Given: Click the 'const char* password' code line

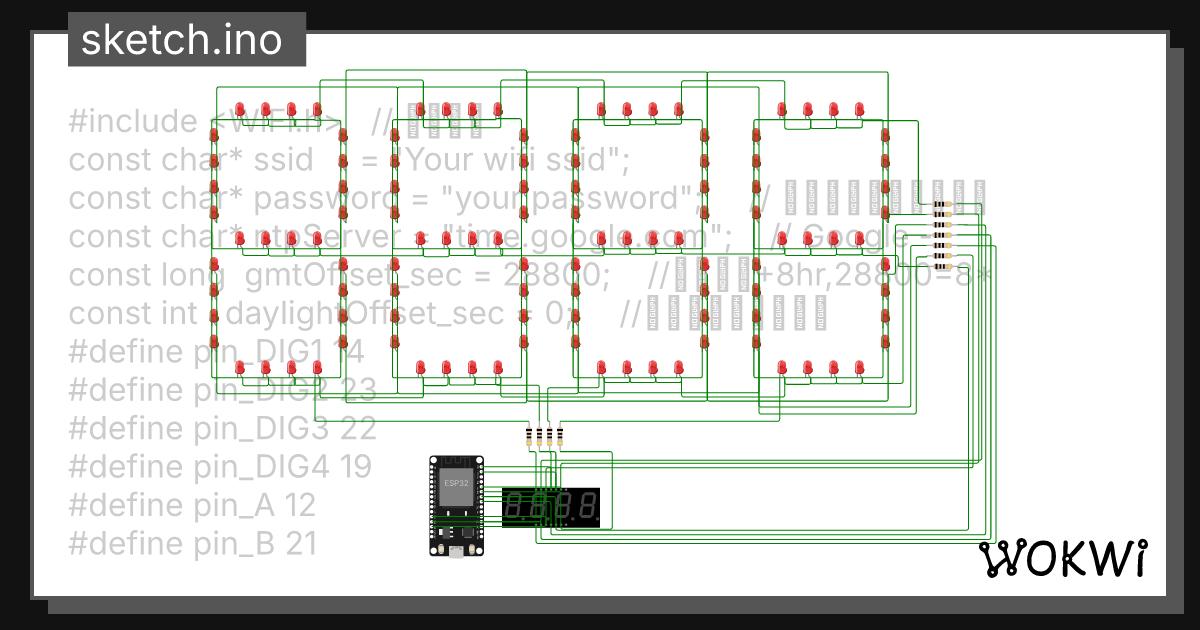Looking at the screenshot, I should click(x=529, y=198).
